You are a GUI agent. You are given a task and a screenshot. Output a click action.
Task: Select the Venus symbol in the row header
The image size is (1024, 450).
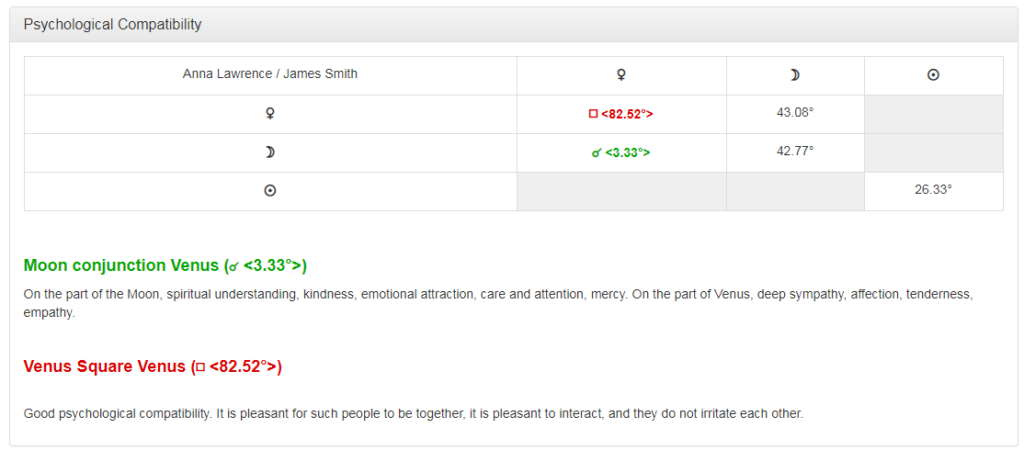[x=270, y=114]
